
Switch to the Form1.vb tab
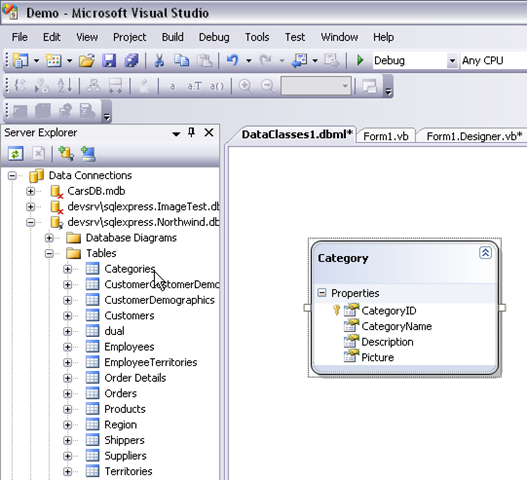tap(386, 136)
